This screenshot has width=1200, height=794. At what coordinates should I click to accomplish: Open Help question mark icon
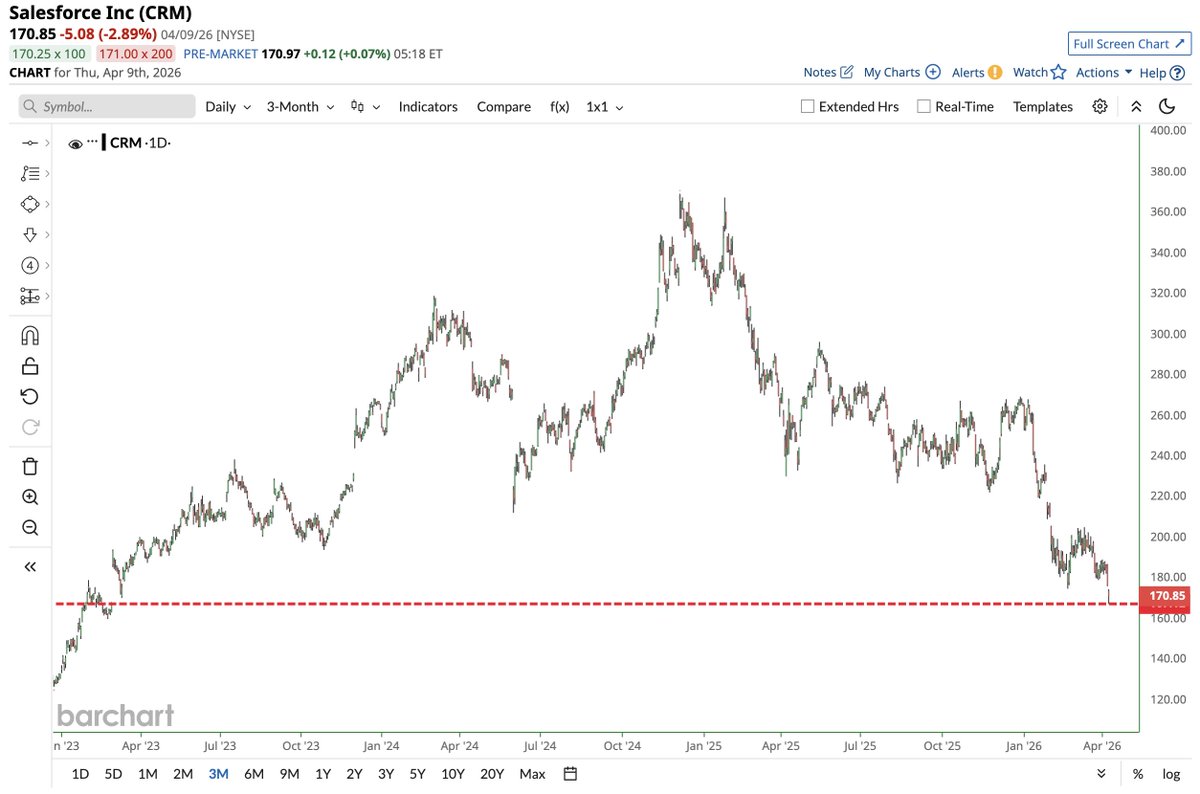click(x=1177, y=72)
